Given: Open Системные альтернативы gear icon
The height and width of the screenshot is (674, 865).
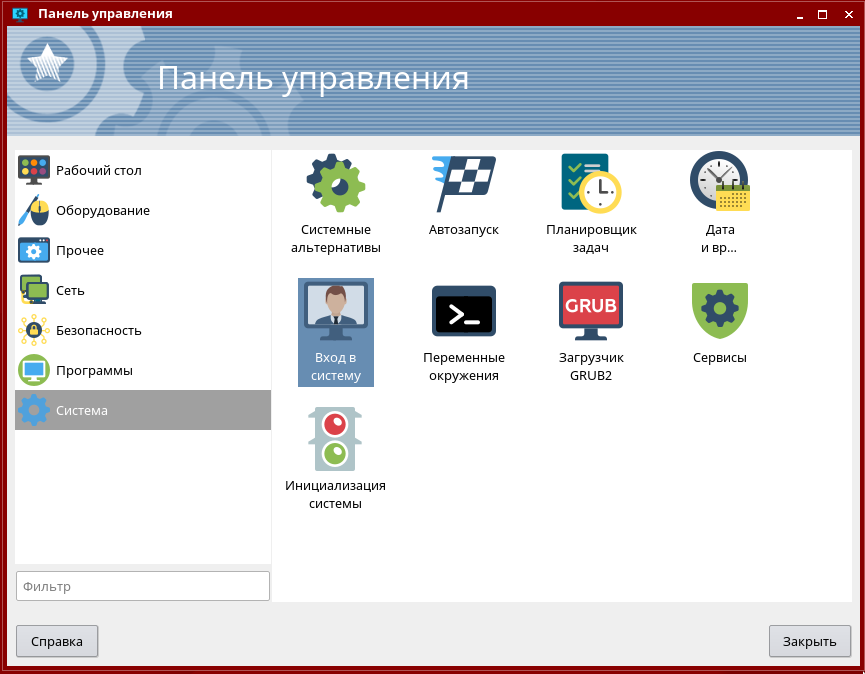Looking at the screenshot, I should click(x=336, y=184).
